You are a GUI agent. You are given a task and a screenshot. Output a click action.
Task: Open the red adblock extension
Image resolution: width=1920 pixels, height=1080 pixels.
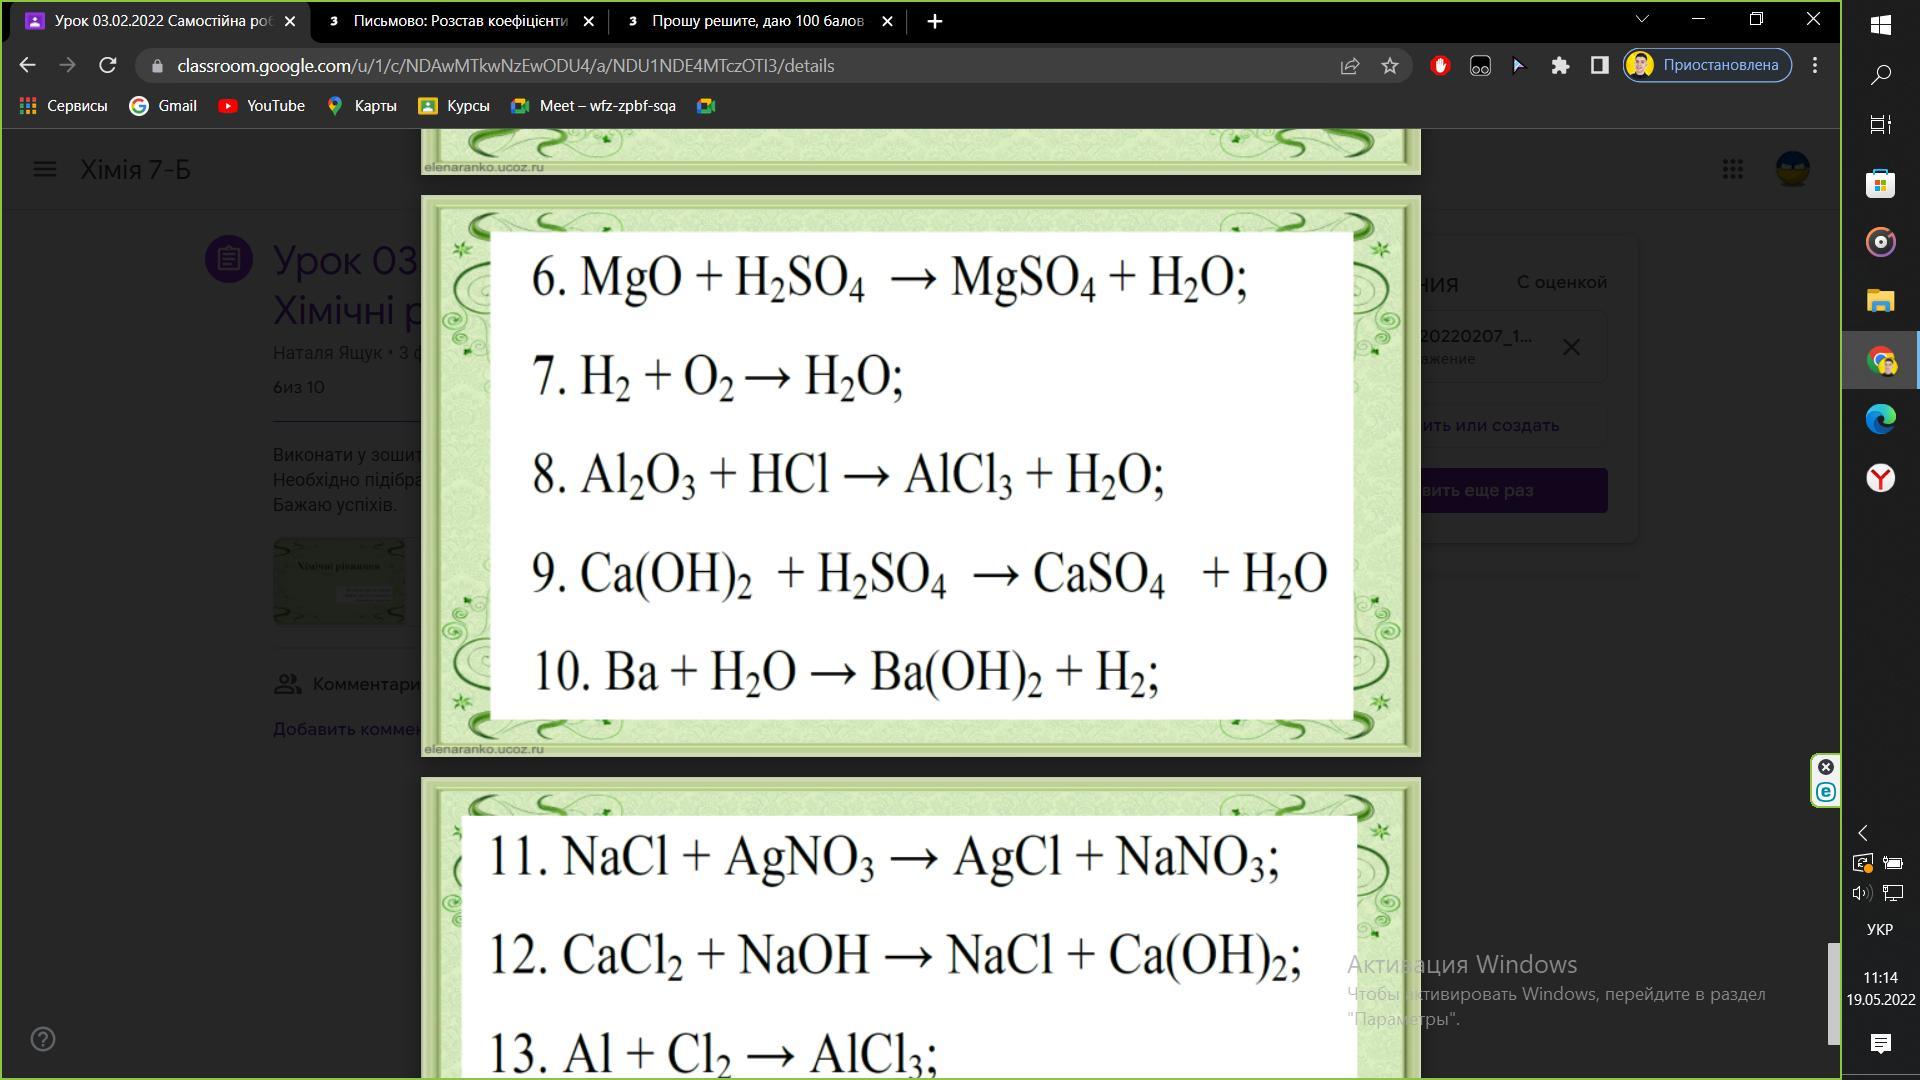click(x=1440, y=66)
